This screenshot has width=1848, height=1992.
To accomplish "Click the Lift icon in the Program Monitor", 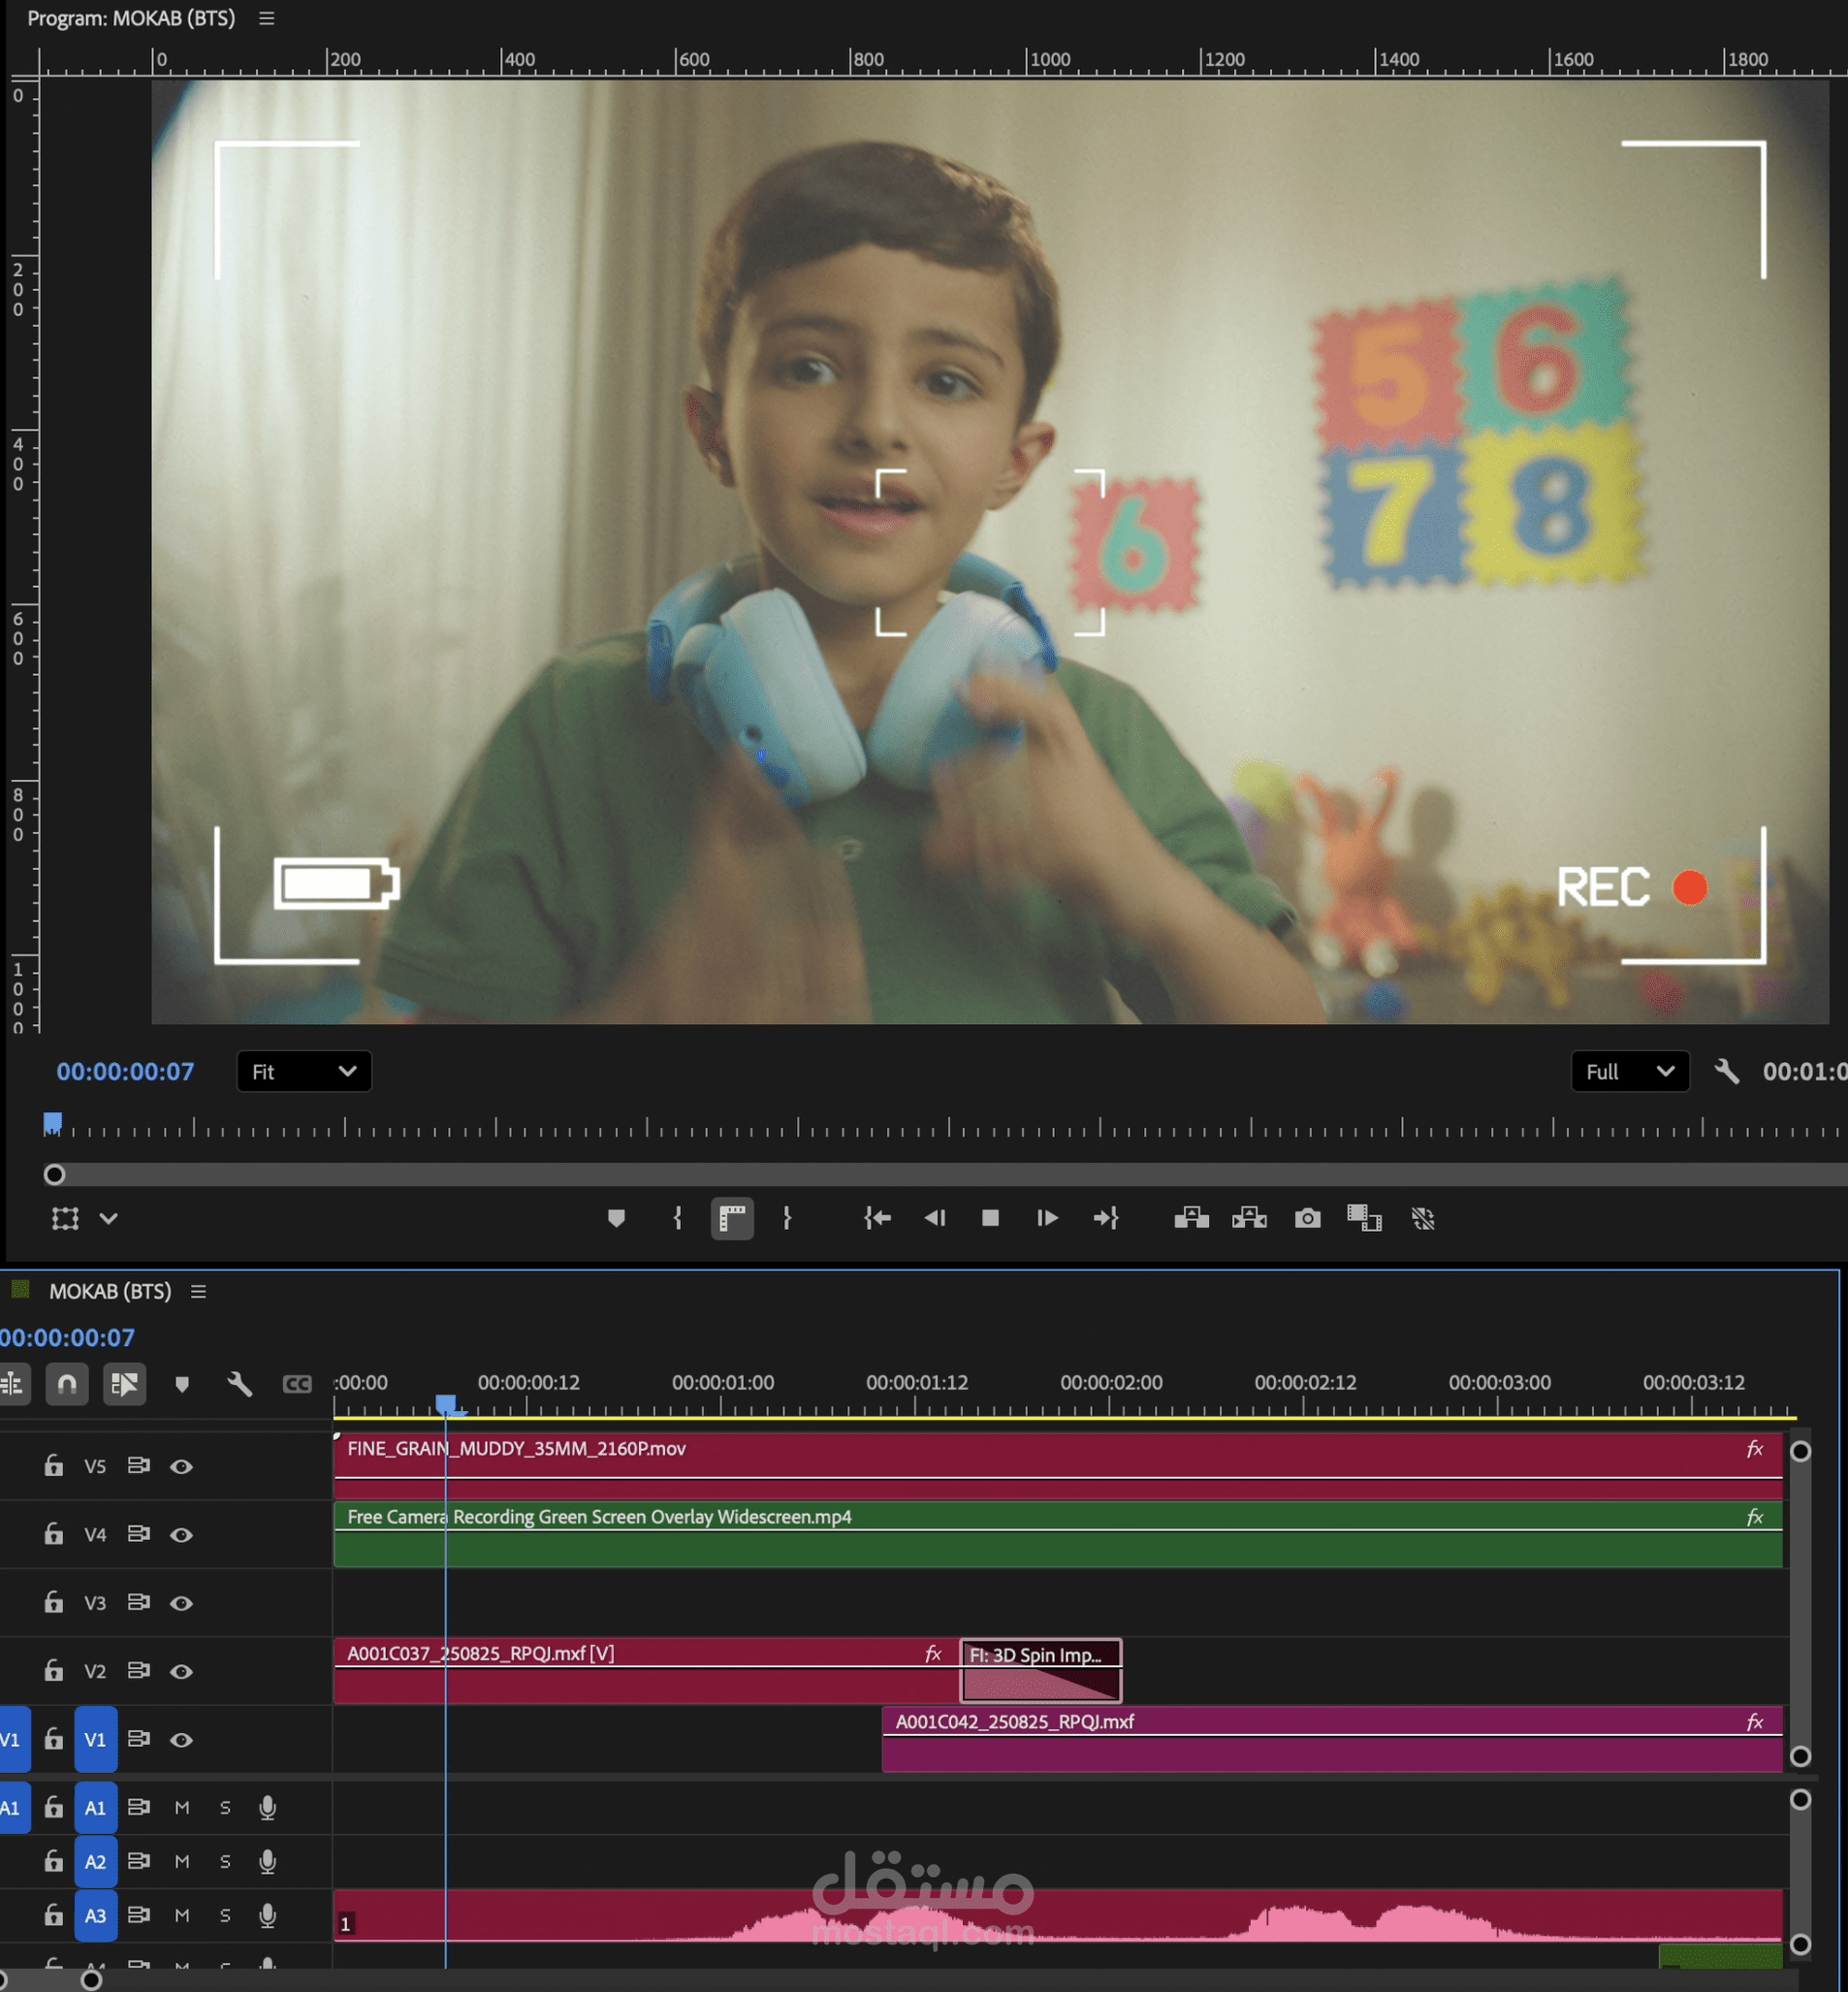I will coord(1193,1218).
